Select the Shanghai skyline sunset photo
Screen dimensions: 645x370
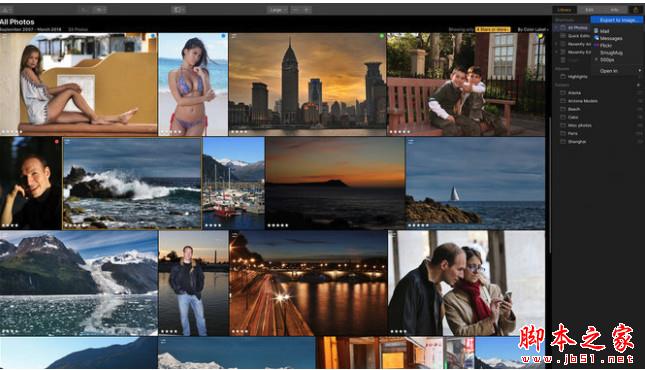(x=307, y=84)
